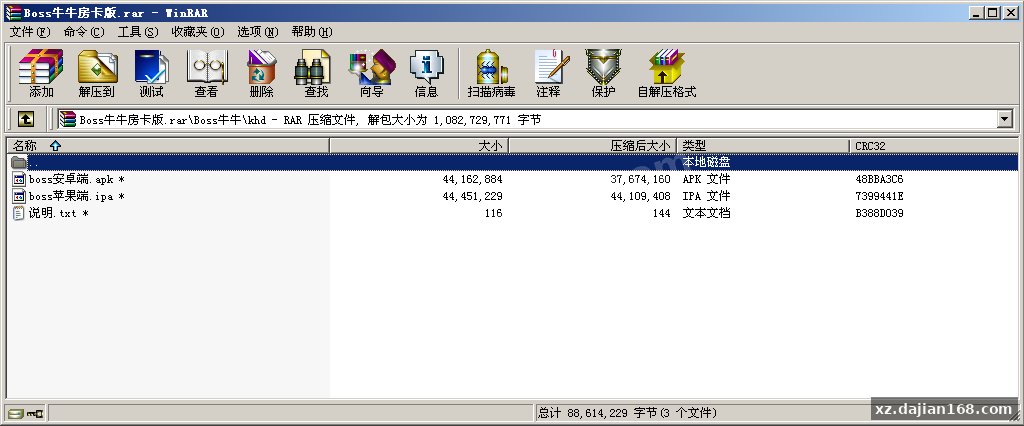Open the 收藏夹(O) menu
Screen dimensions: 1024x426
pyautogui.click(x=198, y=32)
